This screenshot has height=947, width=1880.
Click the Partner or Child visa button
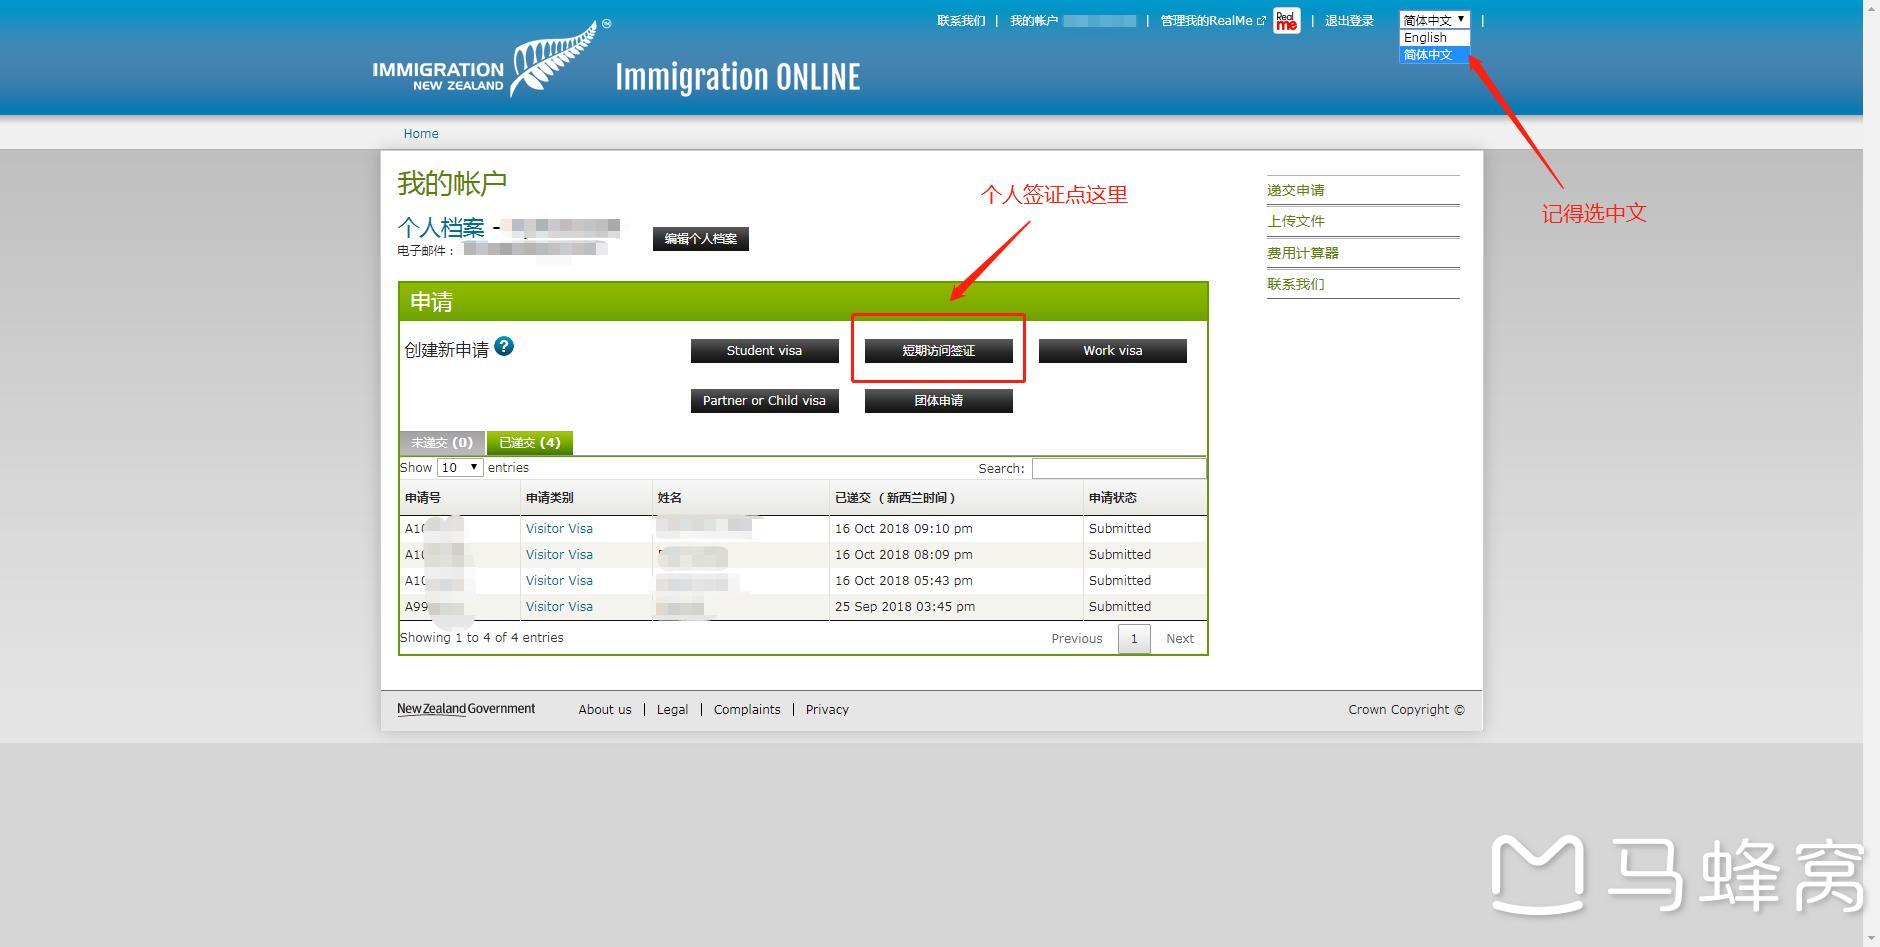click(764, 401)
